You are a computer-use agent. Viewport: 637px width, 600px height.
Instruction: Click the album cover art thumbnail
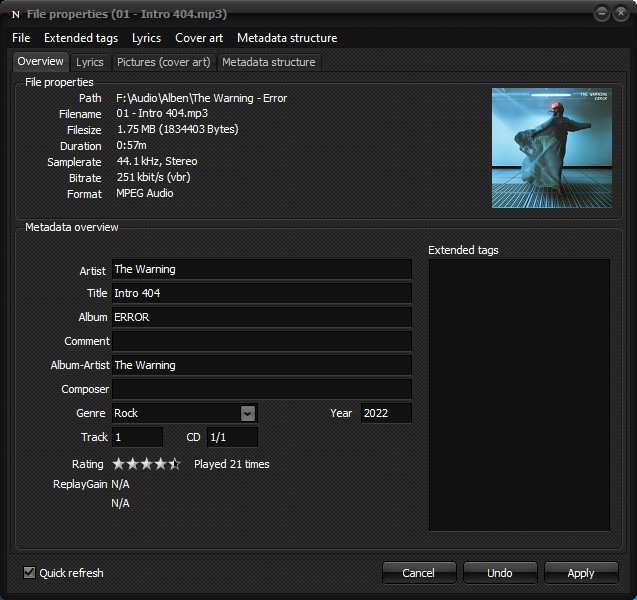551,148
